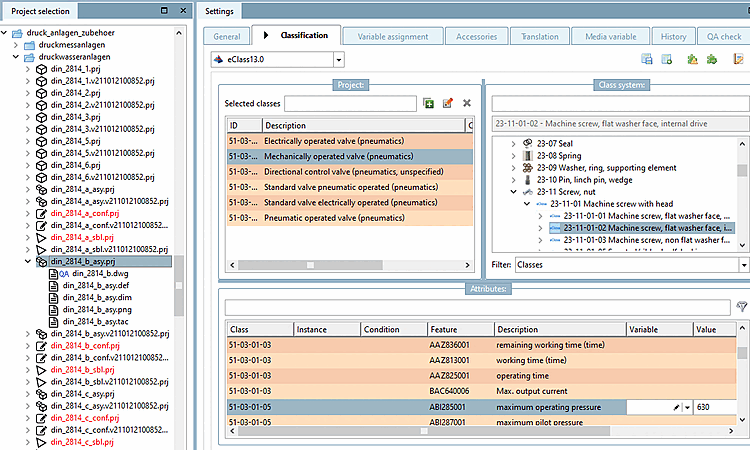Click the 23-07 Seal class icon

click(528, 144)
